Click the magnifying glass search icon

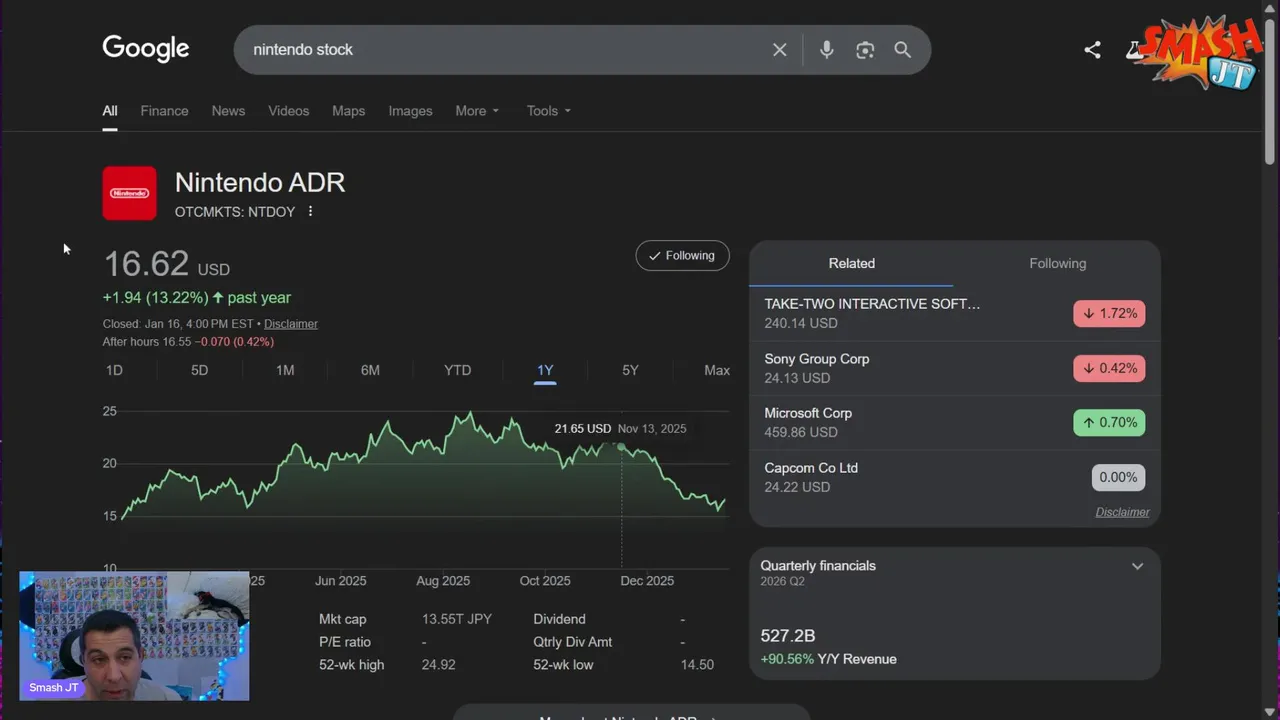pyautogui.click(x=903, y=50)
